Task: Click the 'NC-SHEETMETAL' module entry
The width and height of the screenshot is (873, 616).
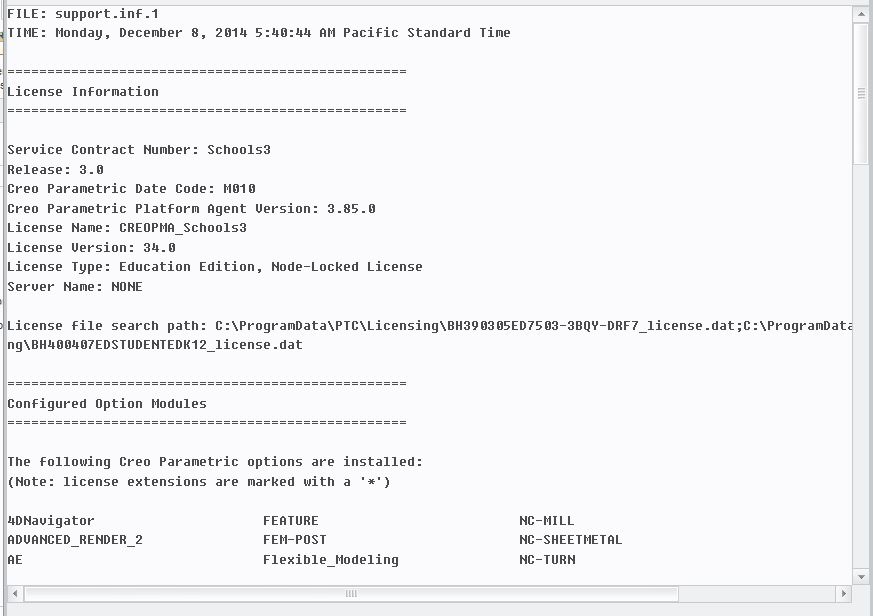Action: click(571, 540)
